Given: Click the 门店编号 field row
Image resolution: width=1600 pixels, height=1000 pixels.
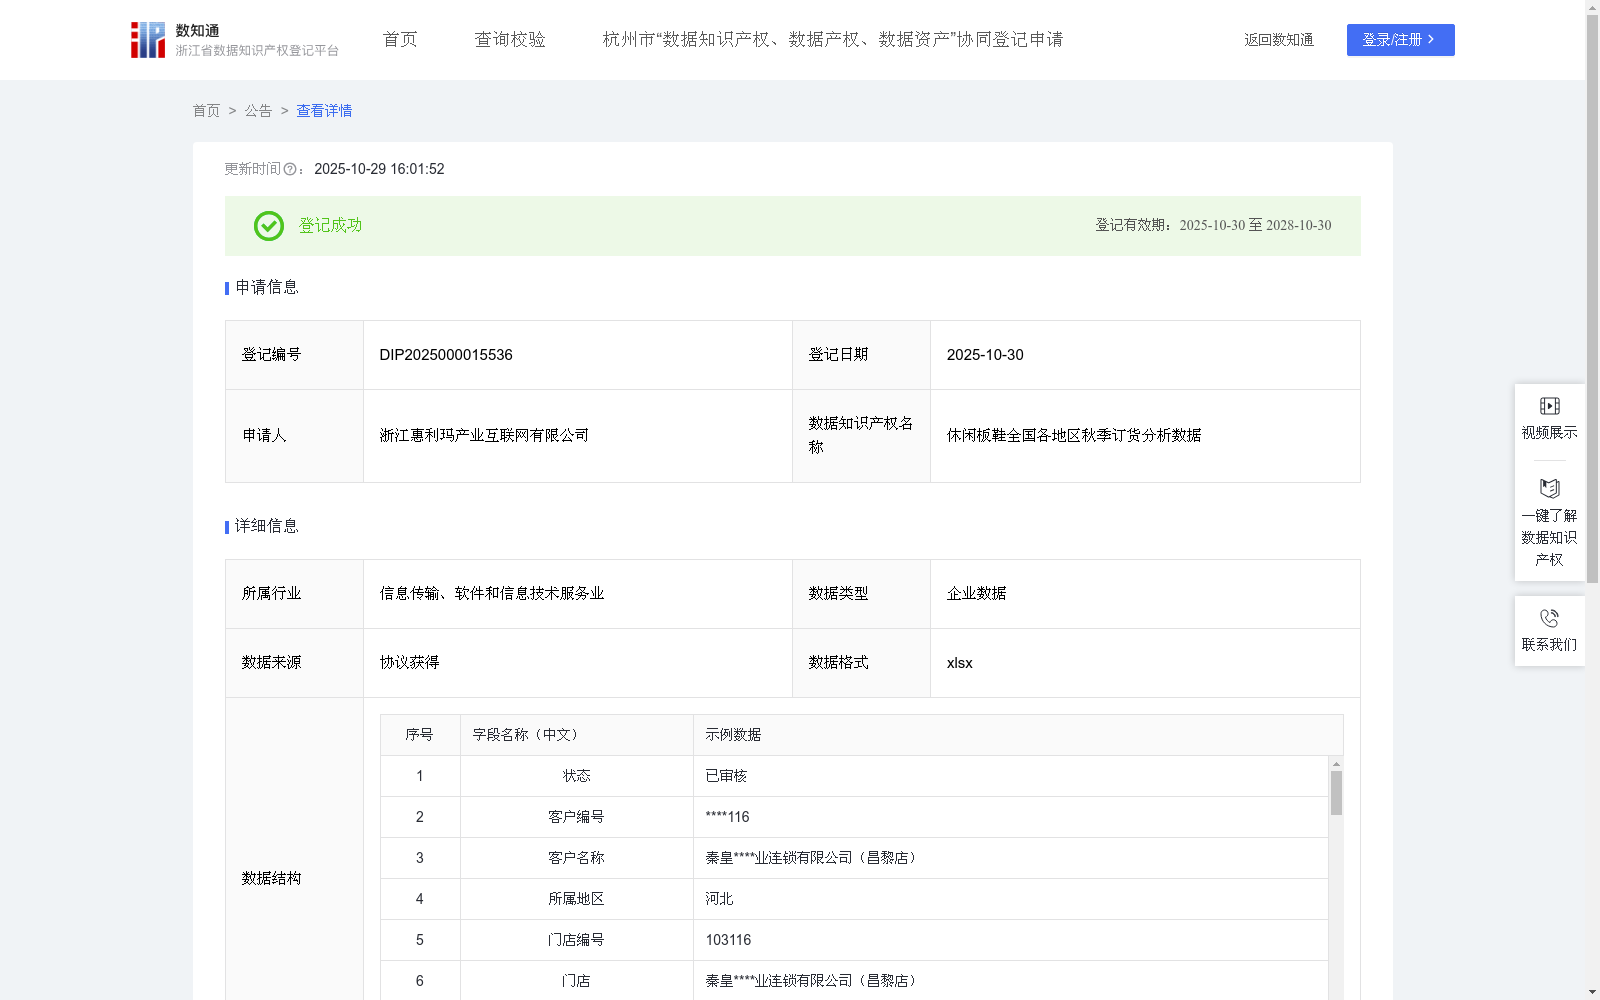Looking at the screenshot, I should click(576, 940).
